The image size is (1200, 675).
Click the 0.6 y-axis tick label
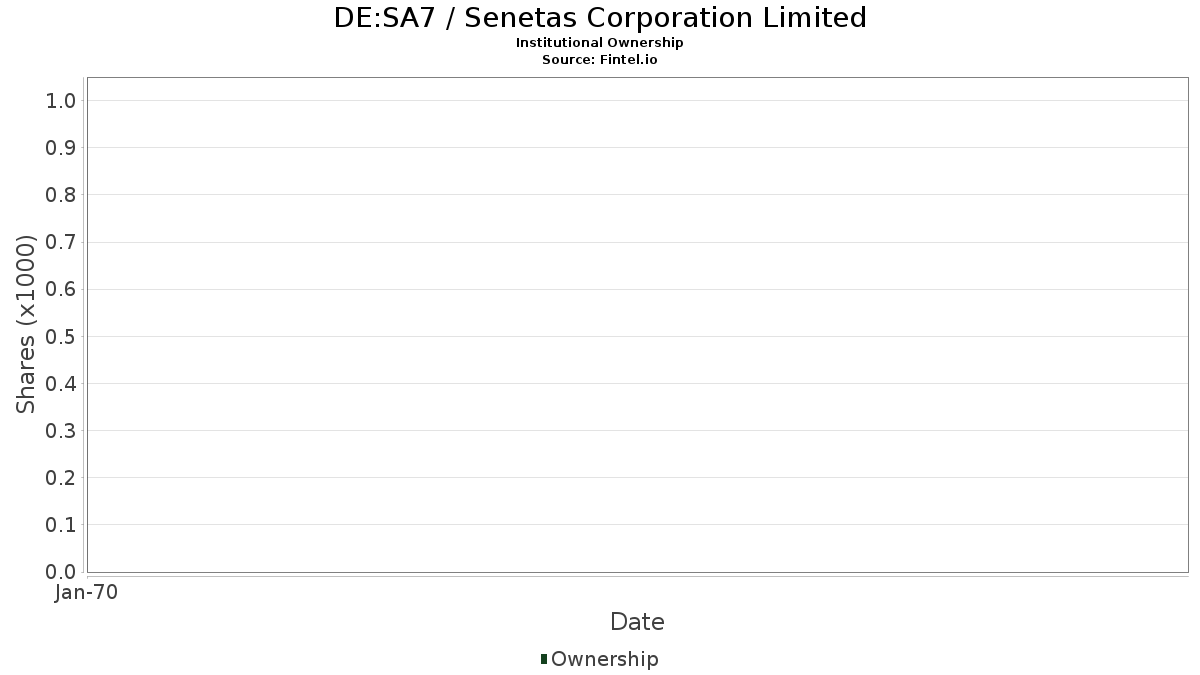coord(61,289)
